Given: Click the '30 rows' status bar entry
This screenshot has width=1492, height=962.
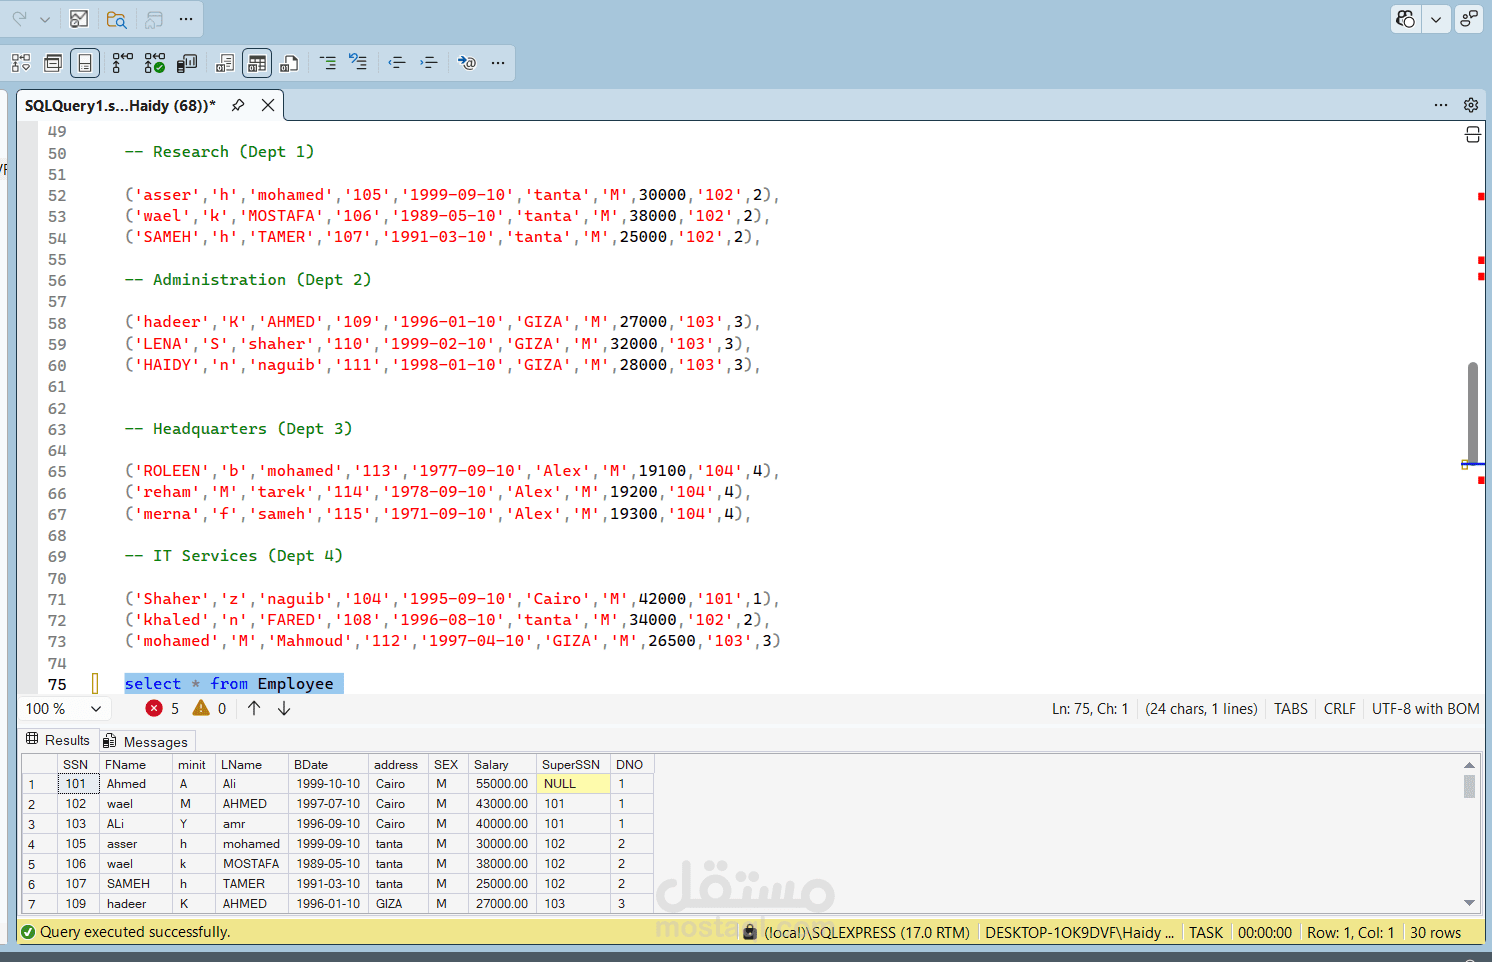Looking at the screenshot, I should (1435, 932).
